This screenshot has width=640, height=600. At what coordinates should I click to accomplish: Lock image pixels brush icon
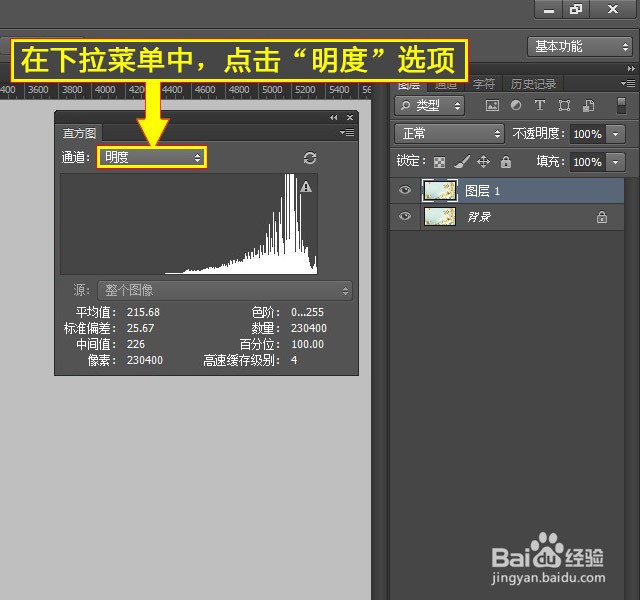[462, 162]
